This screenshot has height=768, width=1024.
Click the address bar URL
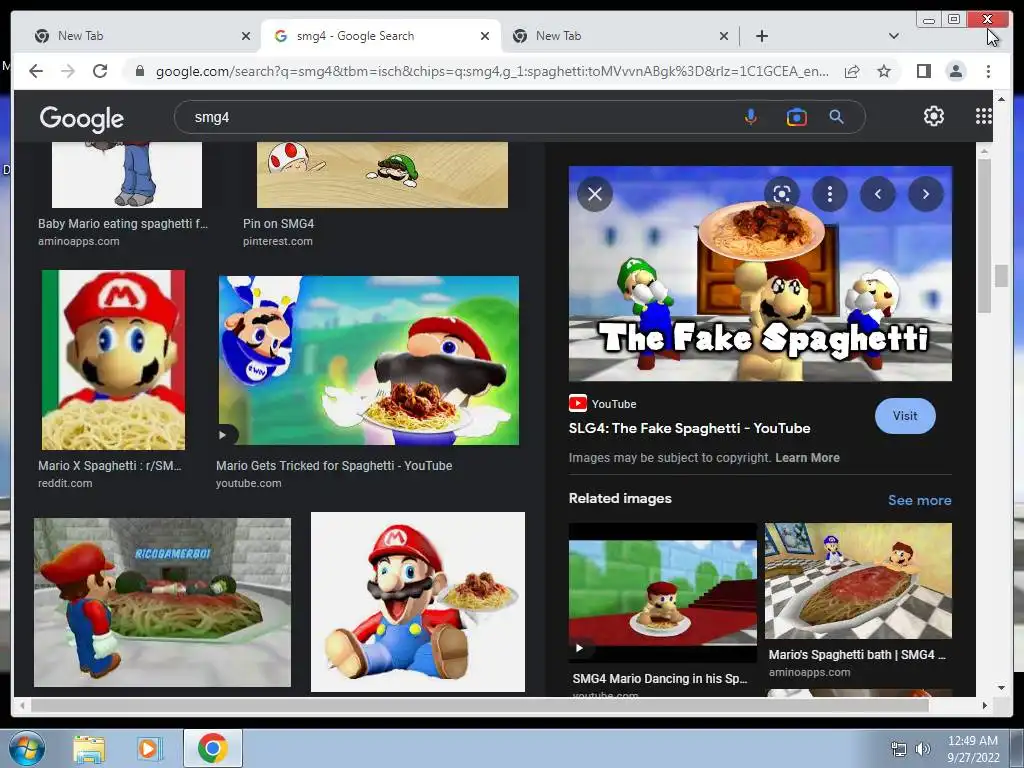click(492, 71)
